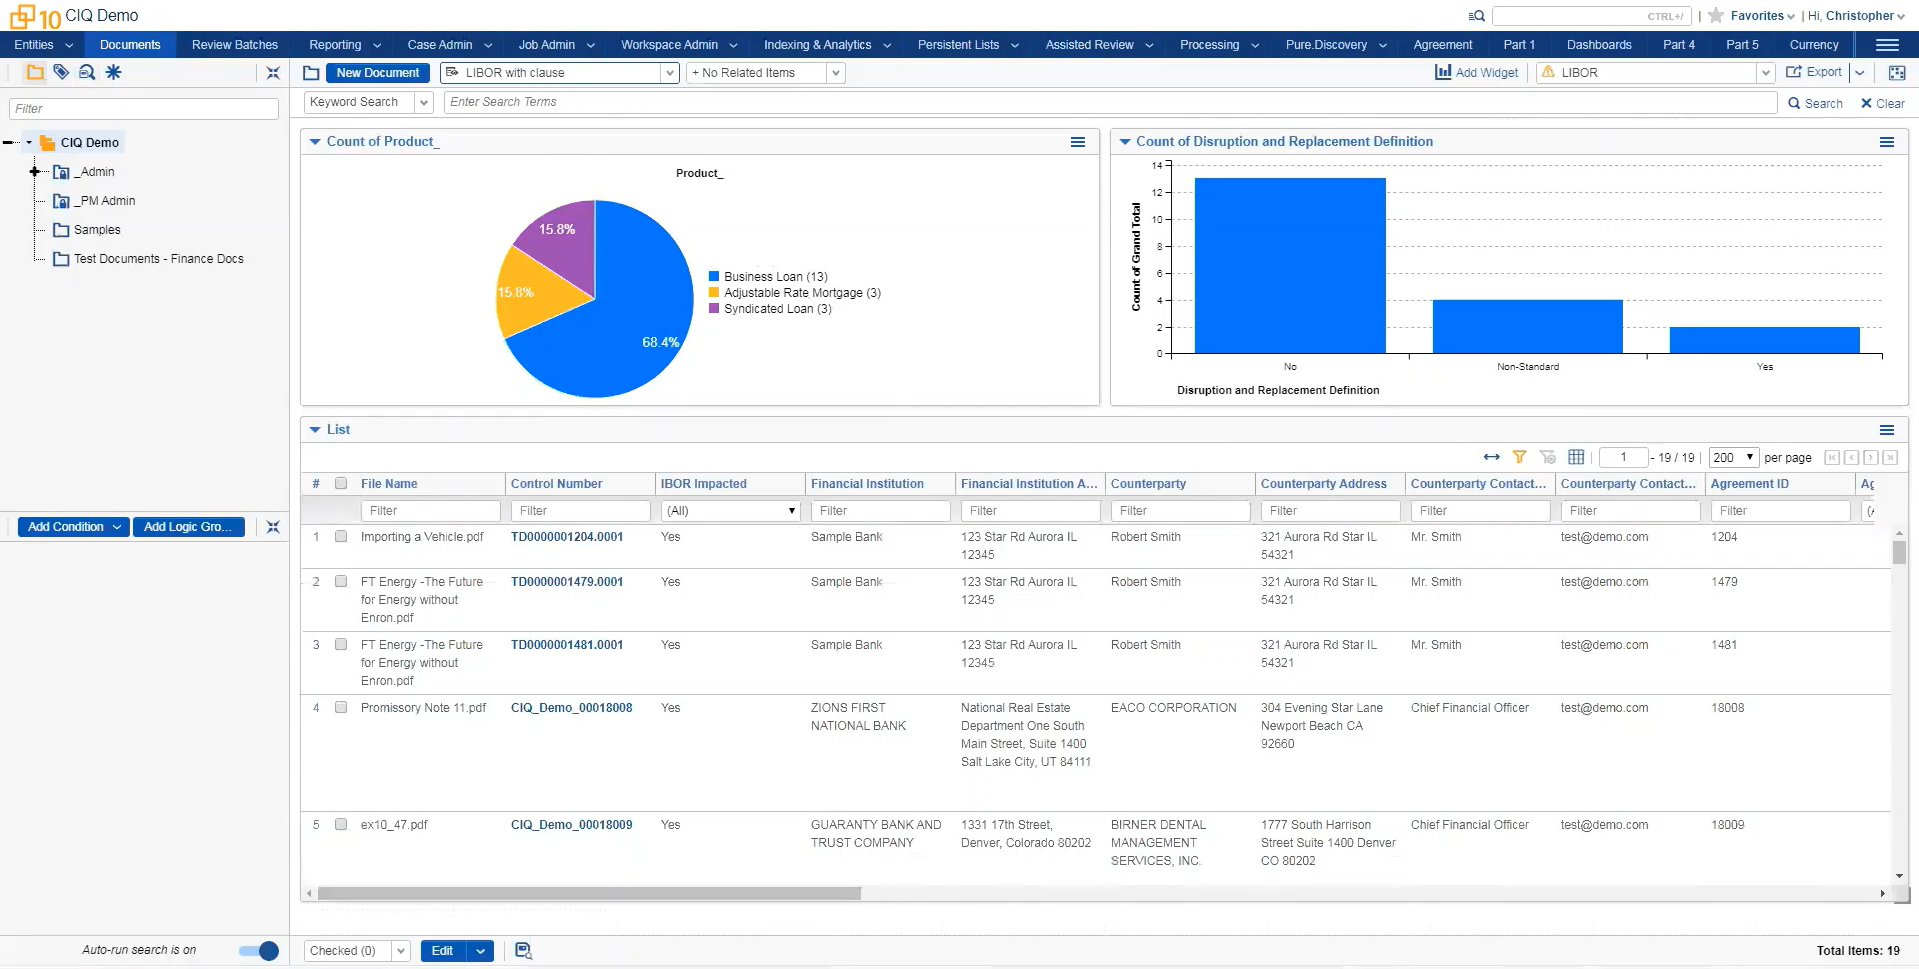The height and width of the screenshot is (969, 1919).
Task: Click the blue Business Loan legend swatch
Action: tap(714, 277)
